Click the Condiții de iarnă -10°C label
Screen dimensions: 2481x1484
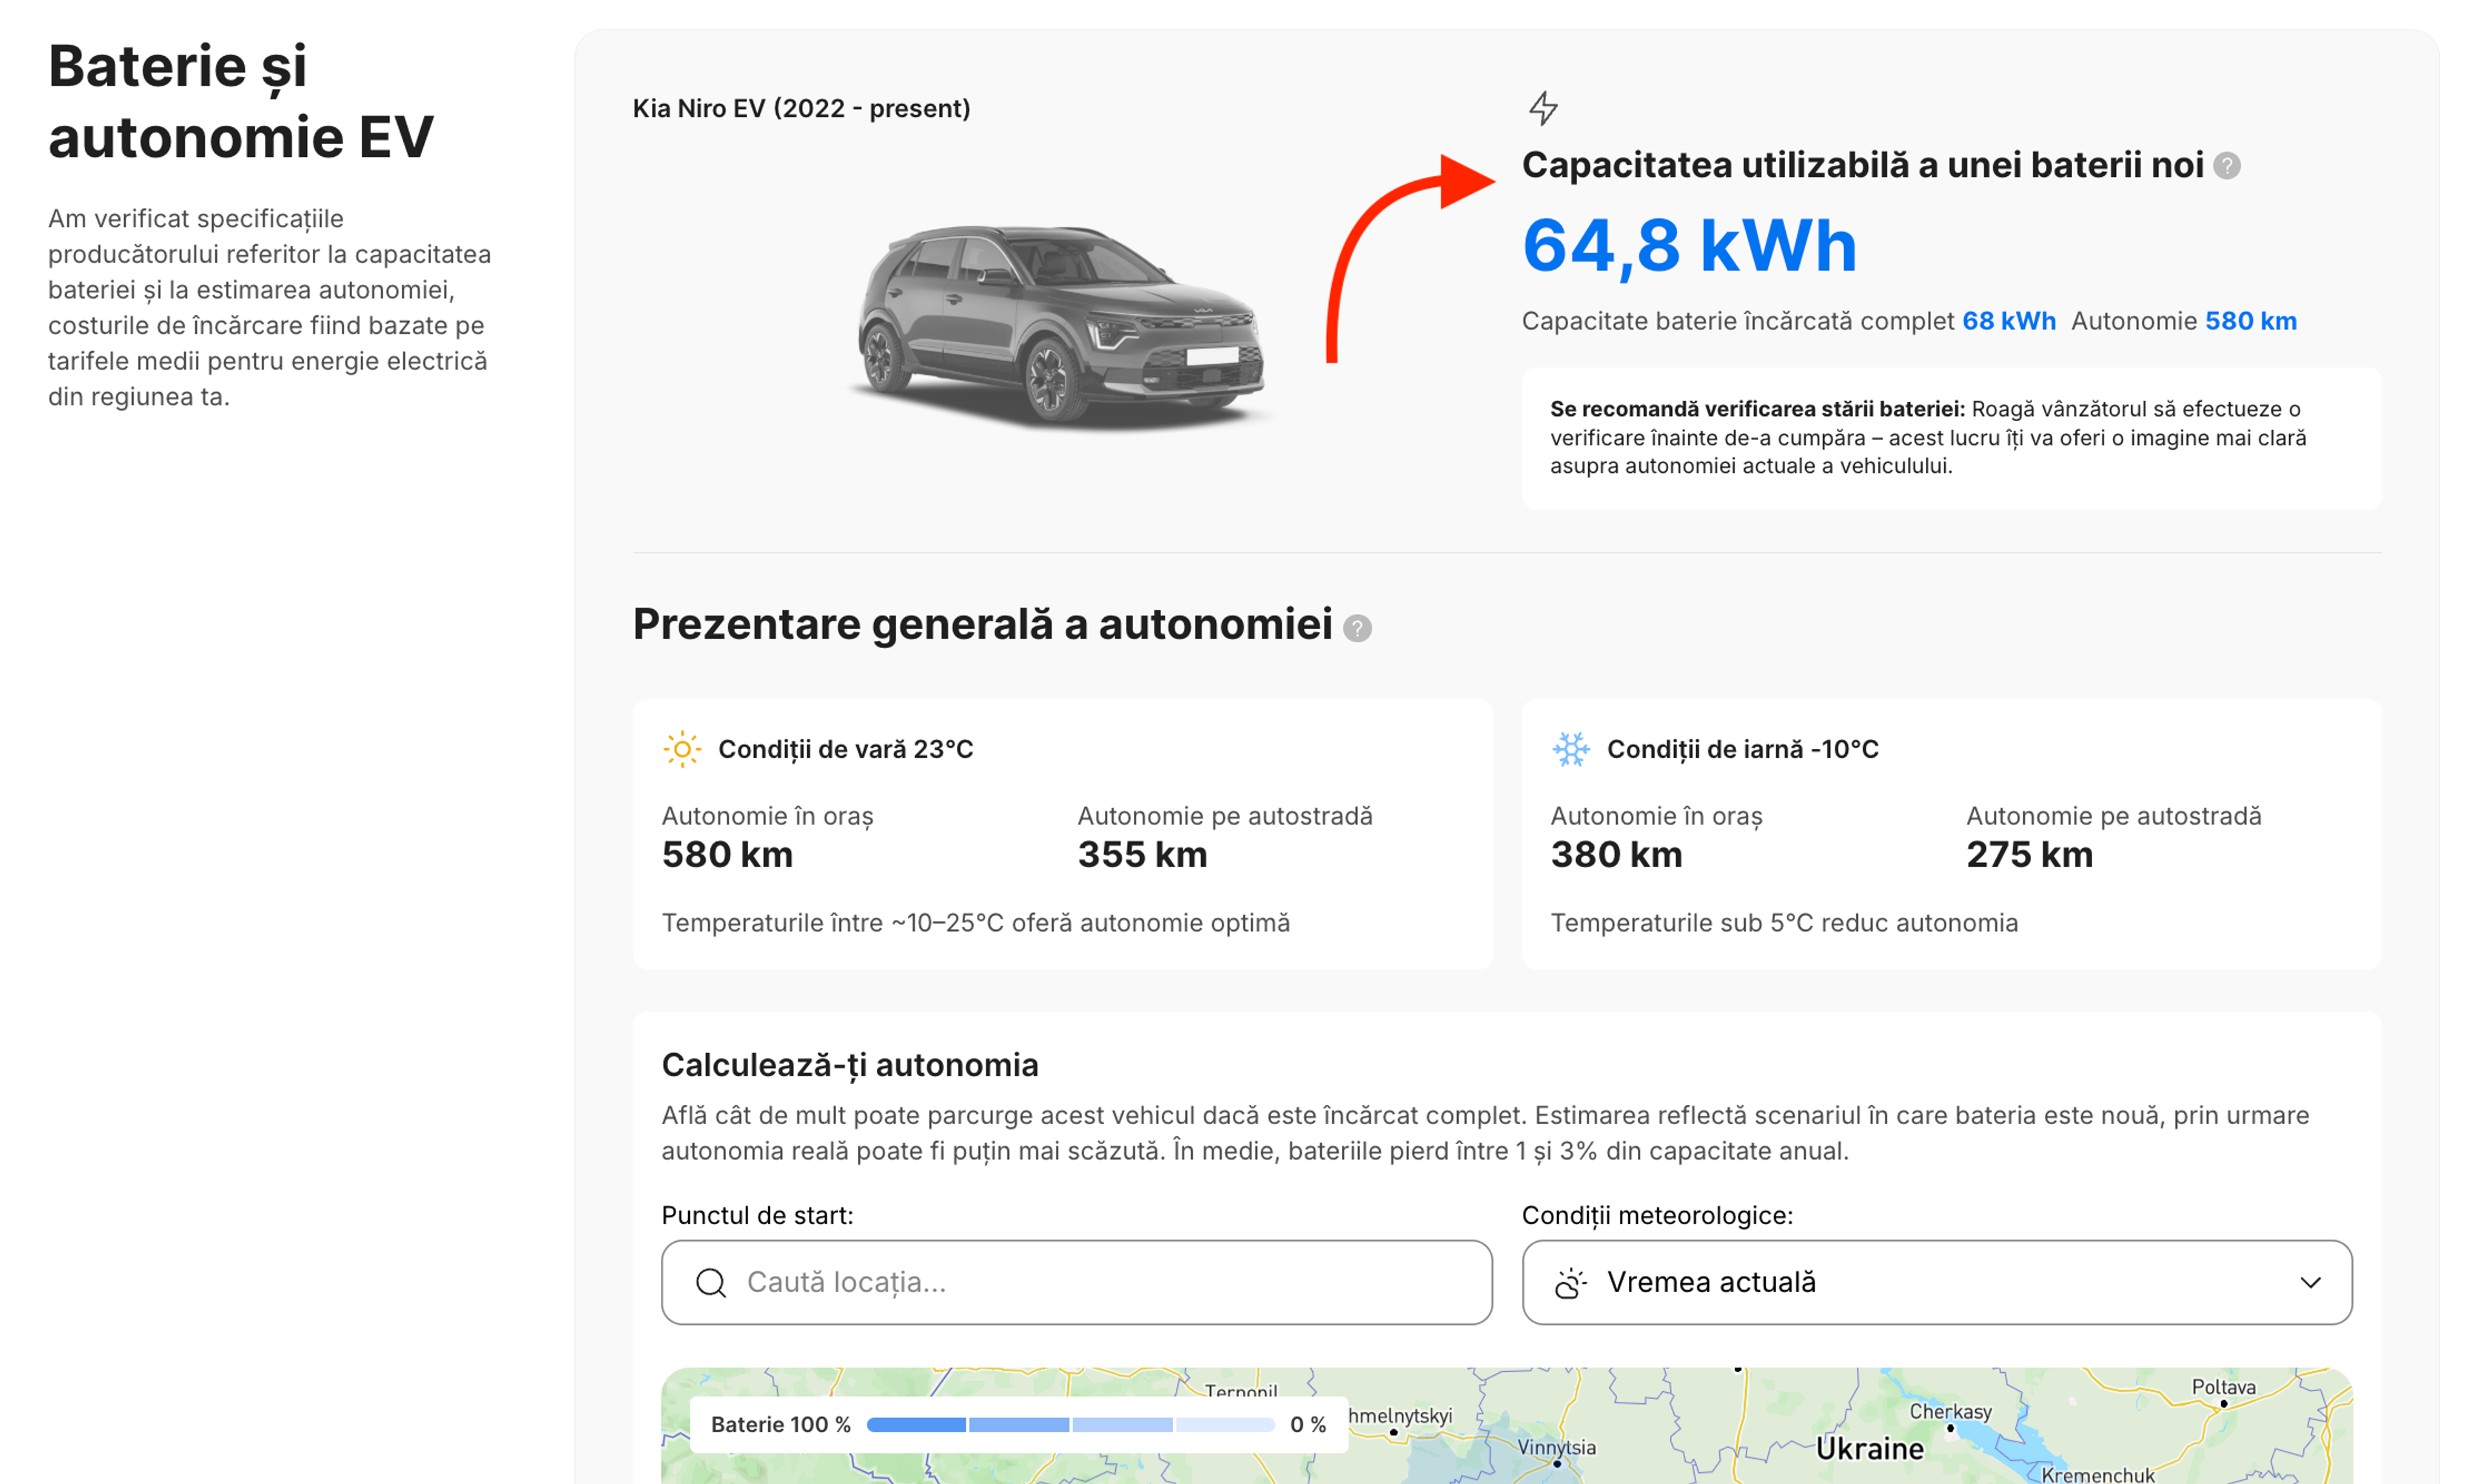click(1742, 749)
